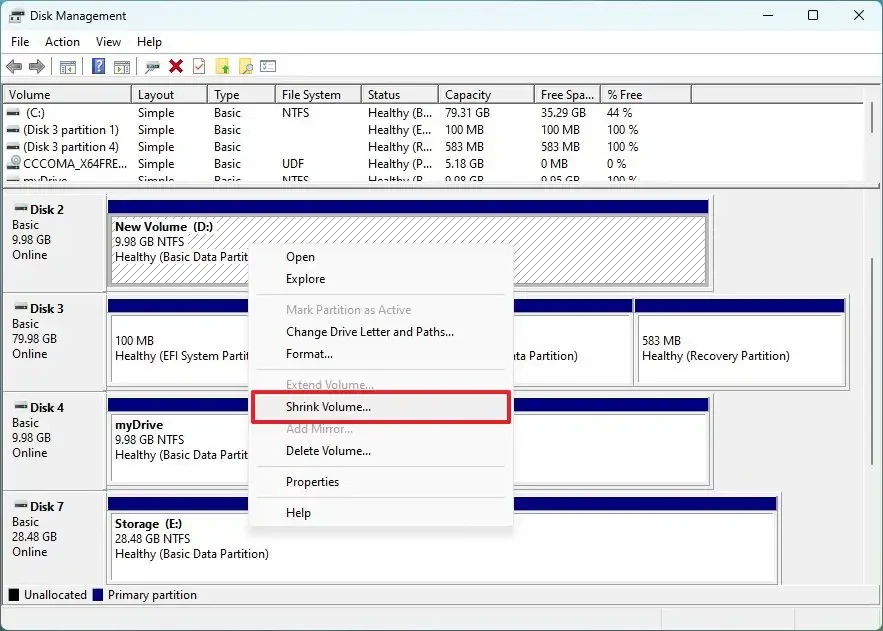Click the disk Properties toolbar icon
883x631 pixels.
(268, 68)
